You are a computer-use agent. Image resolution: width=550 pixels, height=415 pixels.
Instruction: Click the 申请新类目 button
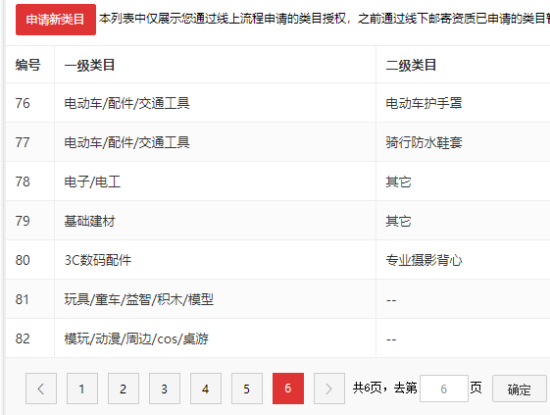[x=56, y=19]
